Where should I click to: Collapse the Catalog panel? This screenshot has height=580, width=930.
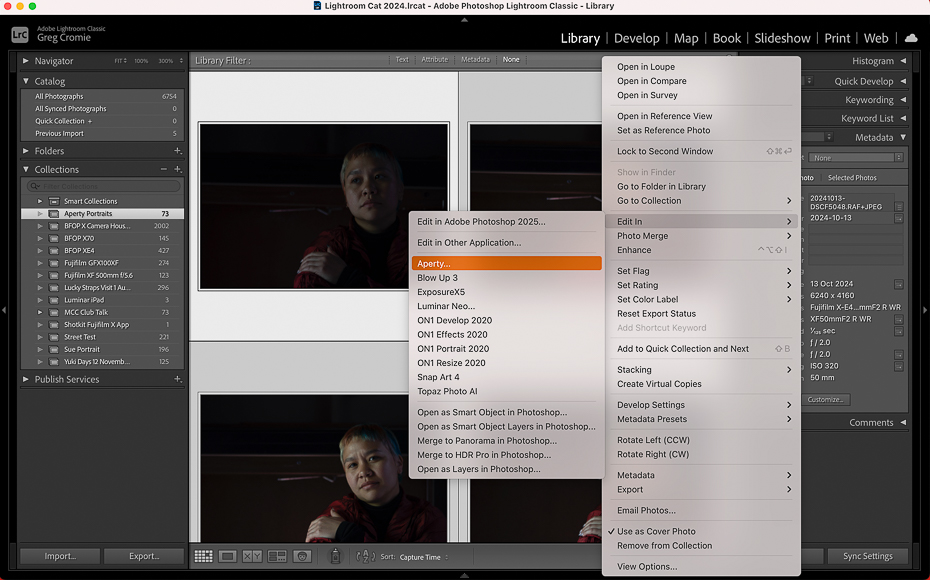[26, 81]
